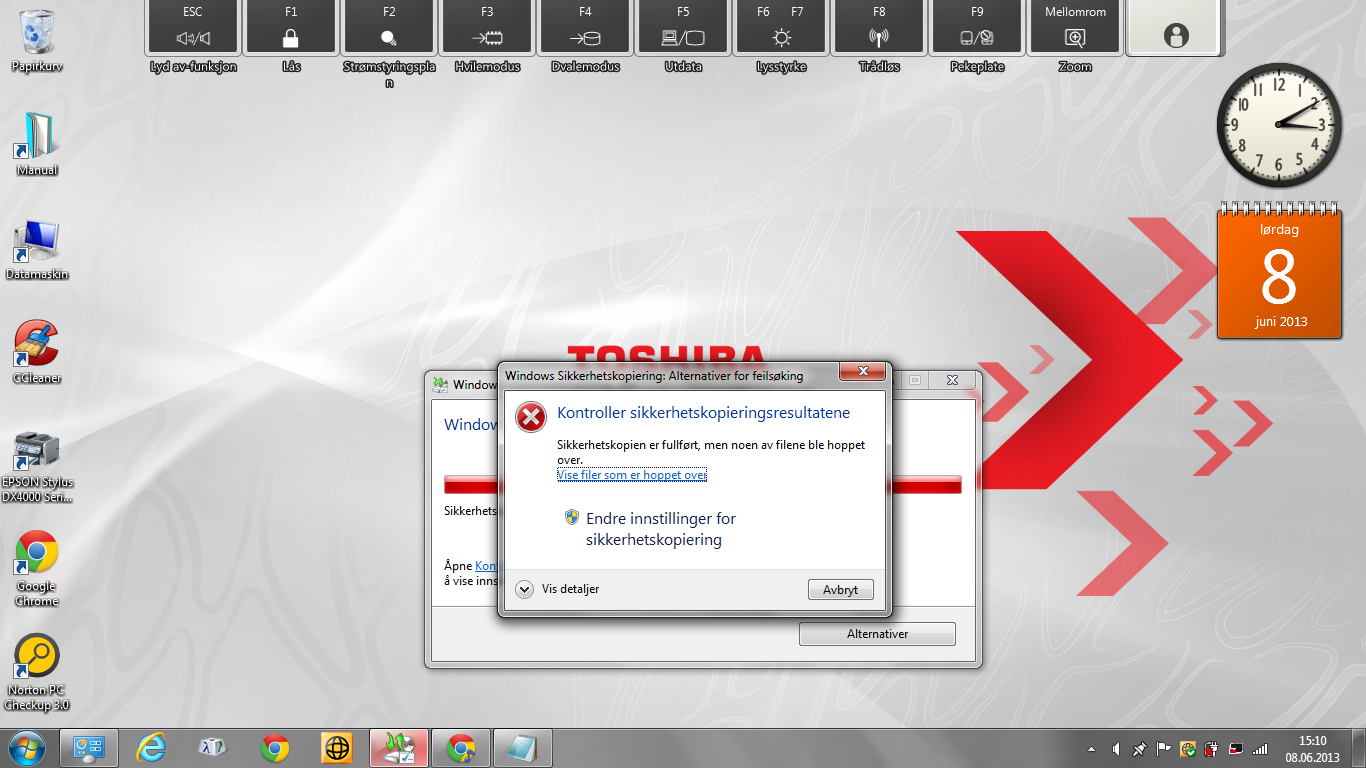This screenshot has height=768, width=1366.
Task: Click the orange calendar gadget showing lørdag 8
Action: click(1278, 271)
